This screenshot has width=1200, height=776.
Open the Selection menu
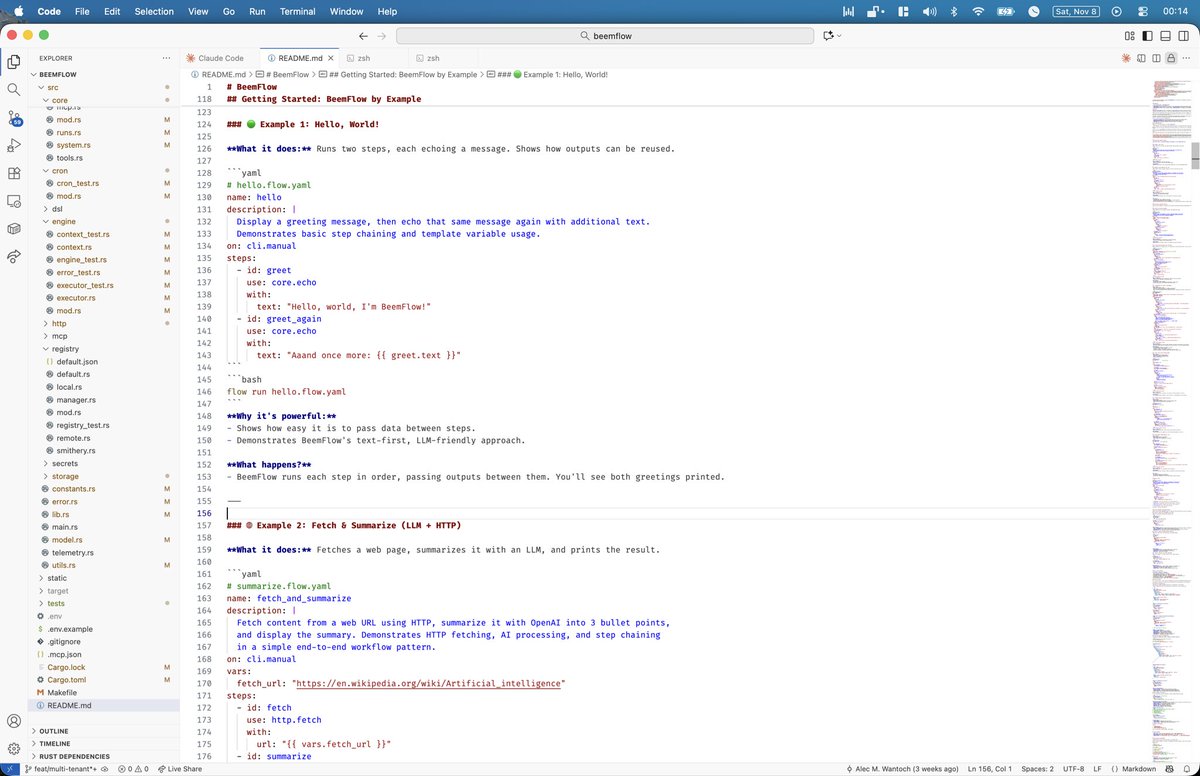click(x=153, y=11)
